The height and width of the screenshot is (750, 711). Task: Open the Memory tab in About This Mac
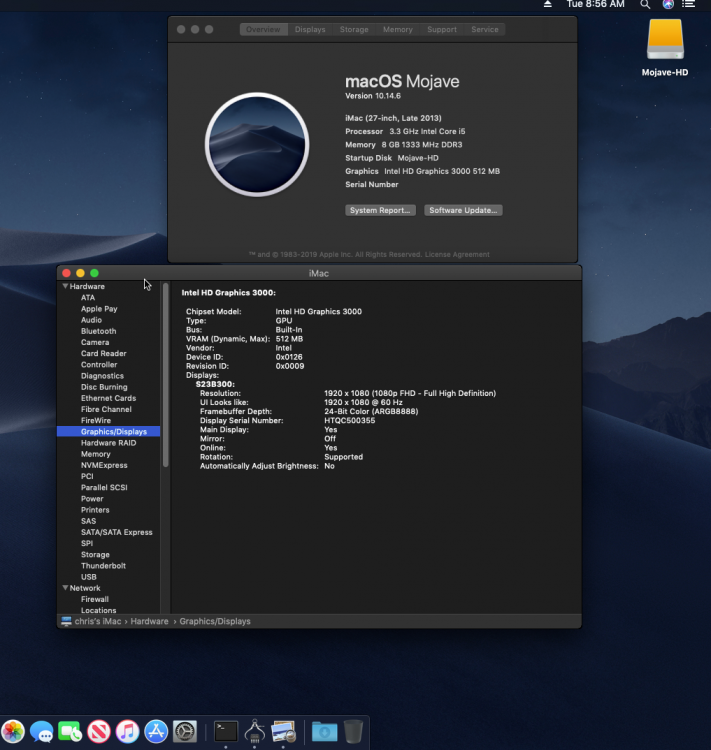point(398,30)
